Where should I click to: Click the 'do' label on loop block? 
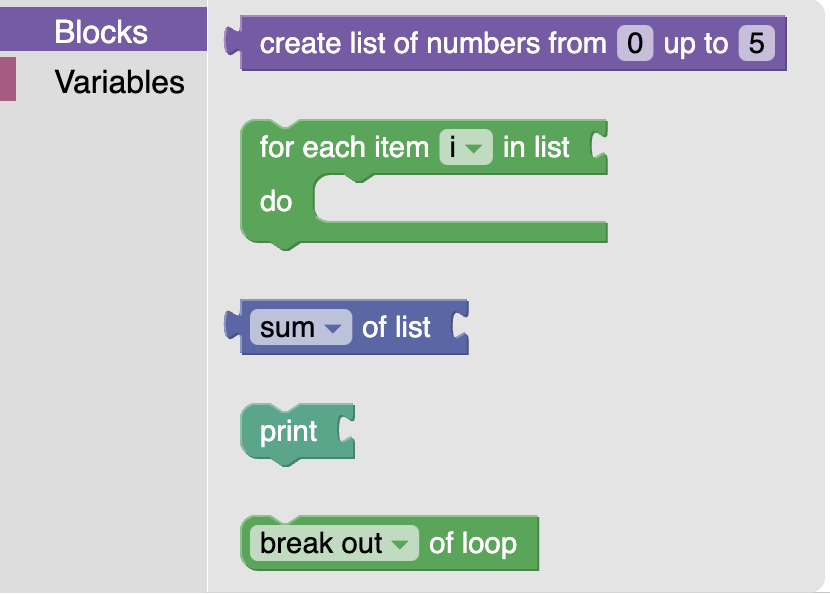point(276,202)
